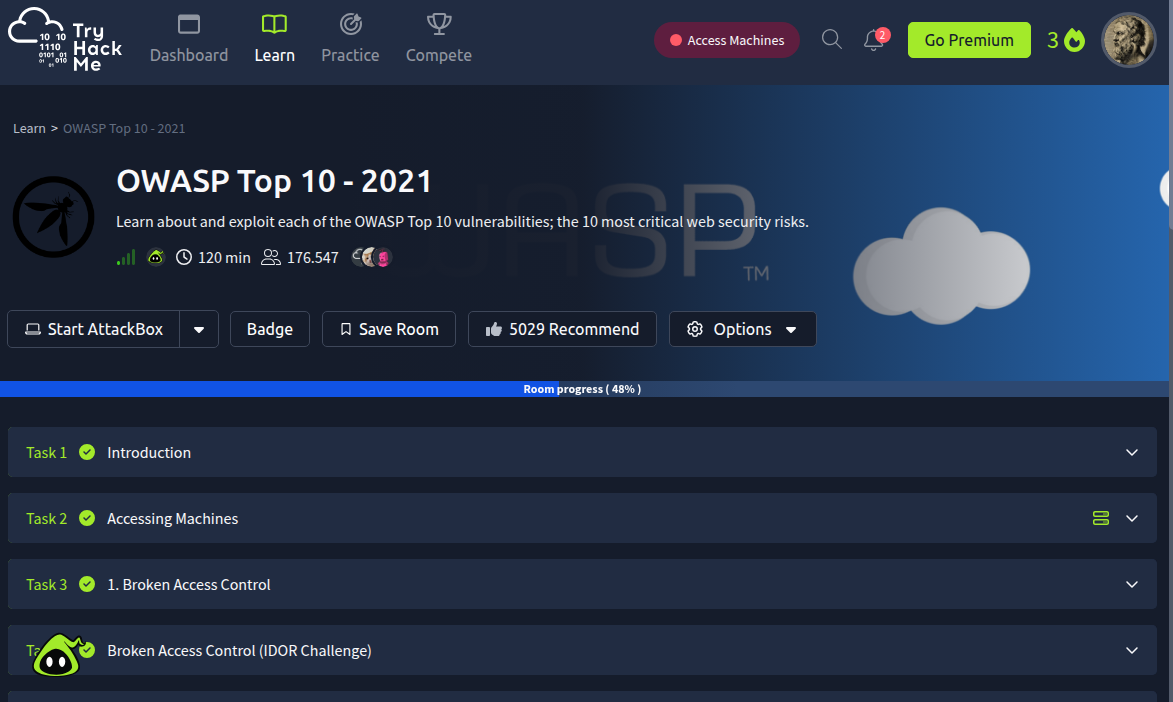1173x702 pixels.
Task: Click the Task 2 label
Action: pyautogui.click(x=46, y=519)
